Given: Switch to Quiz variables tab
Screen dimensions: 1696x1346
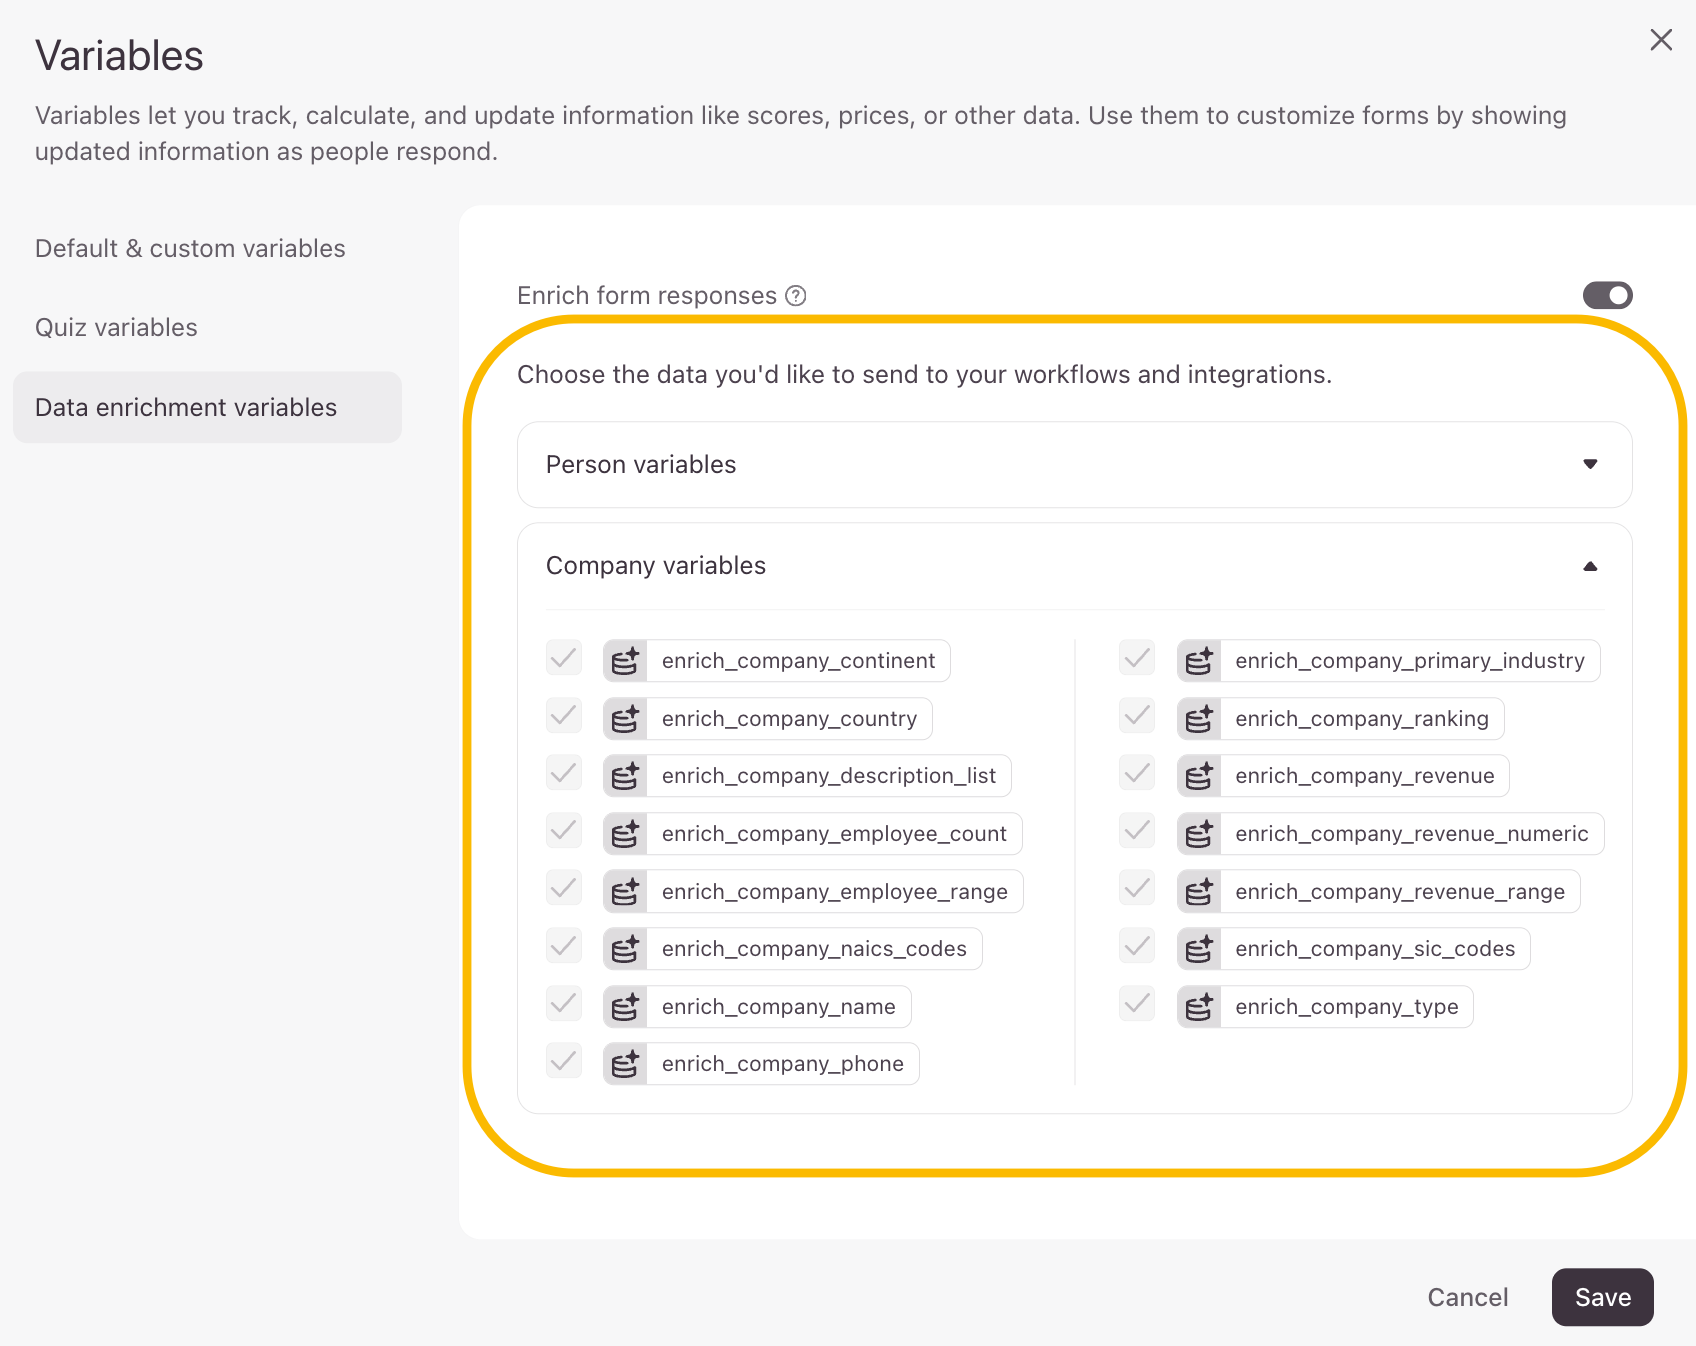Looking at the screenshot, I should pyautogui.click(x=116, y=328).
